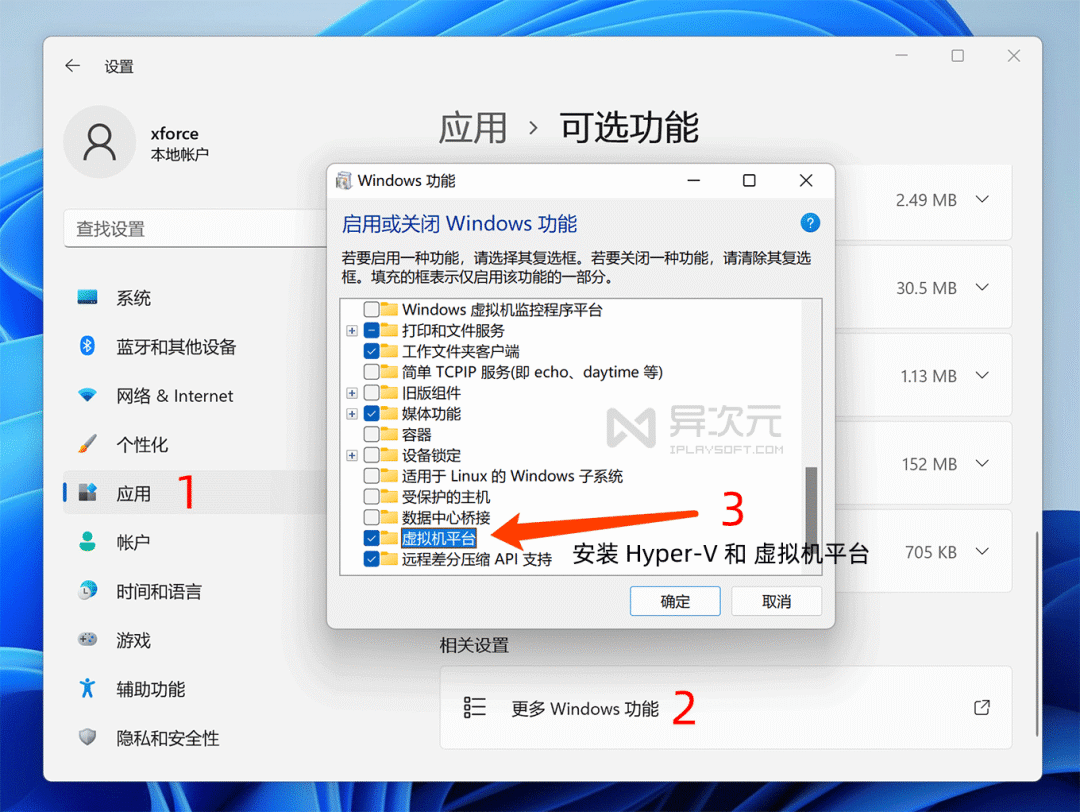Click 确定 in Windows 功能 dialog
The height and width of the screenshot is (812, 1080).
pos(675,601)
